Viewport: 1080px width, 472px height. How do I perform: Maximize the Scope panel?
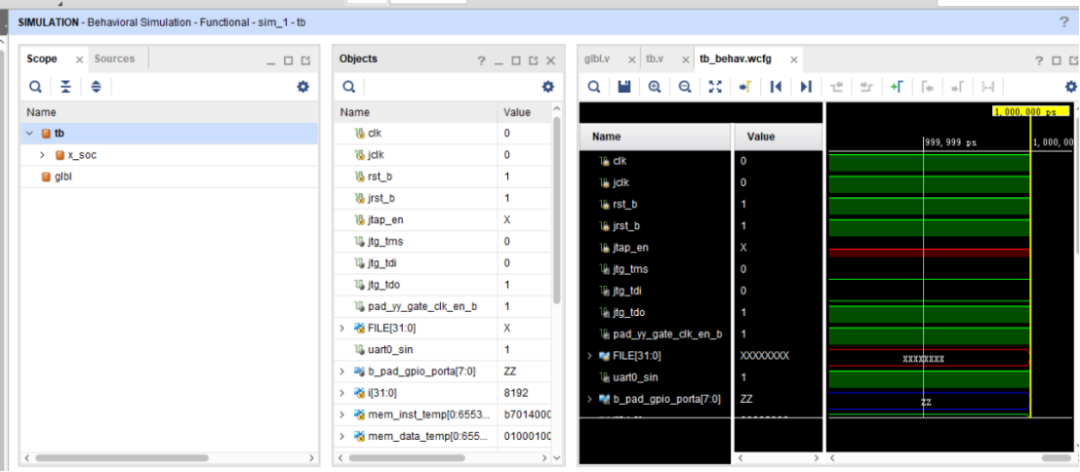pos(289,61)
